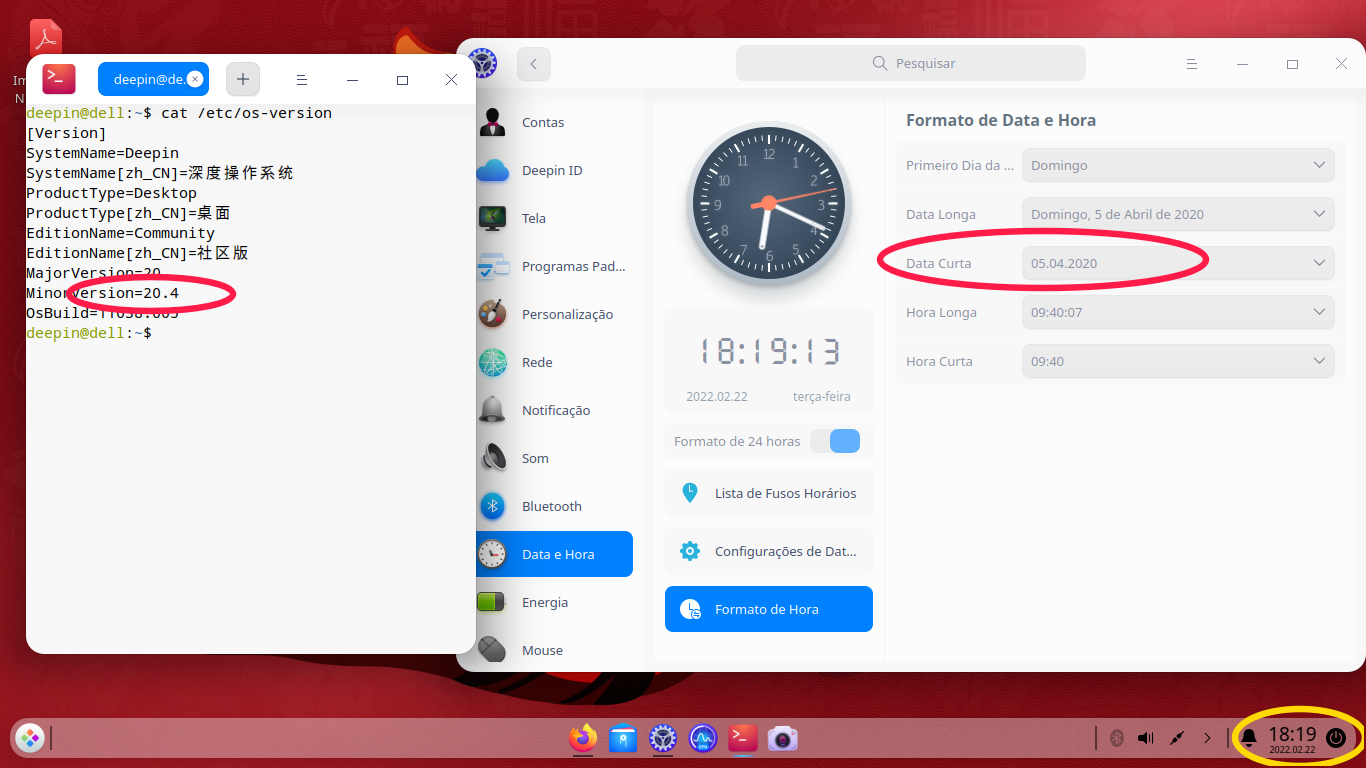Open the Control Center hamburger menu
The image size is (1366, 768).
1191,64
